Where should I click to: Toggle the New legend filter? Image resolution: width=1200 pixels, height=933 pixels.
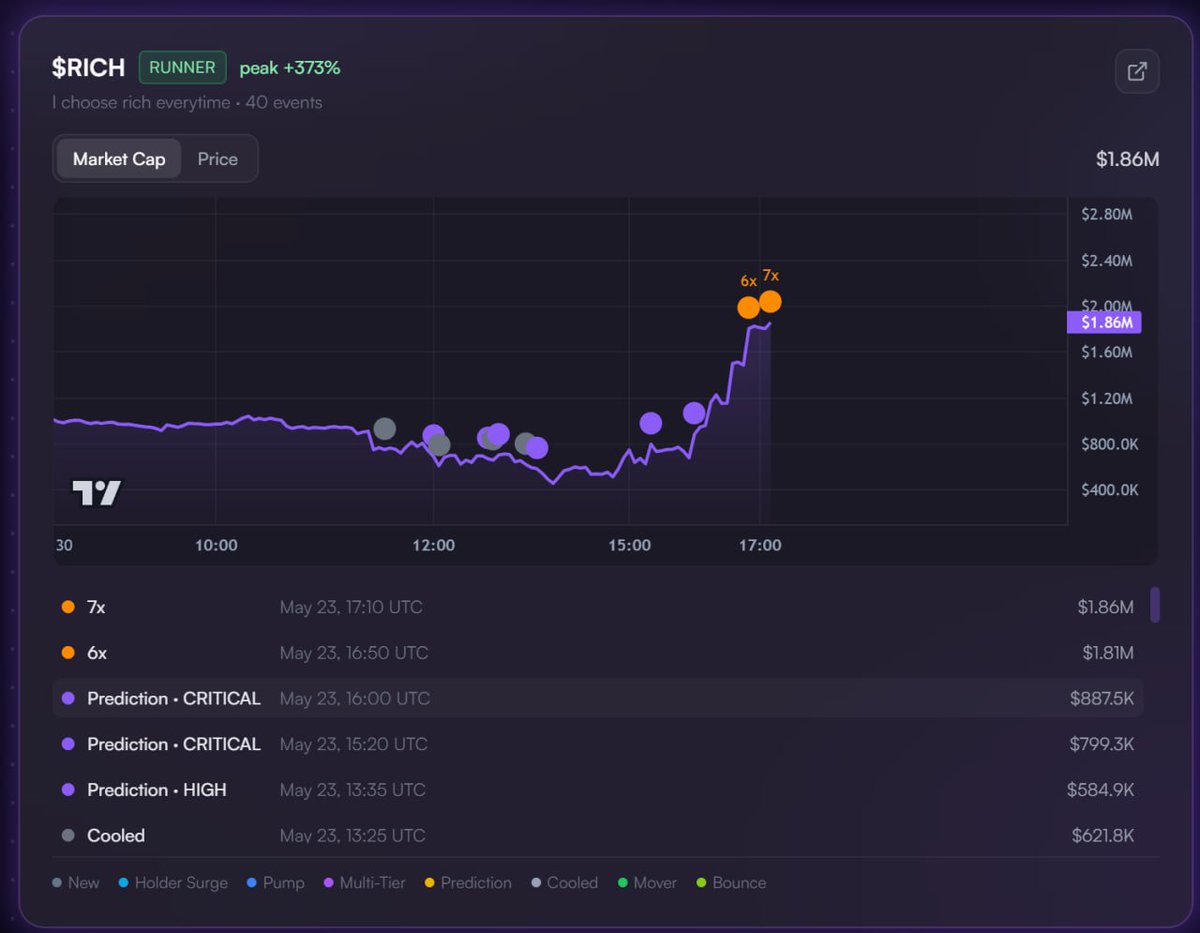pos(76,883)
